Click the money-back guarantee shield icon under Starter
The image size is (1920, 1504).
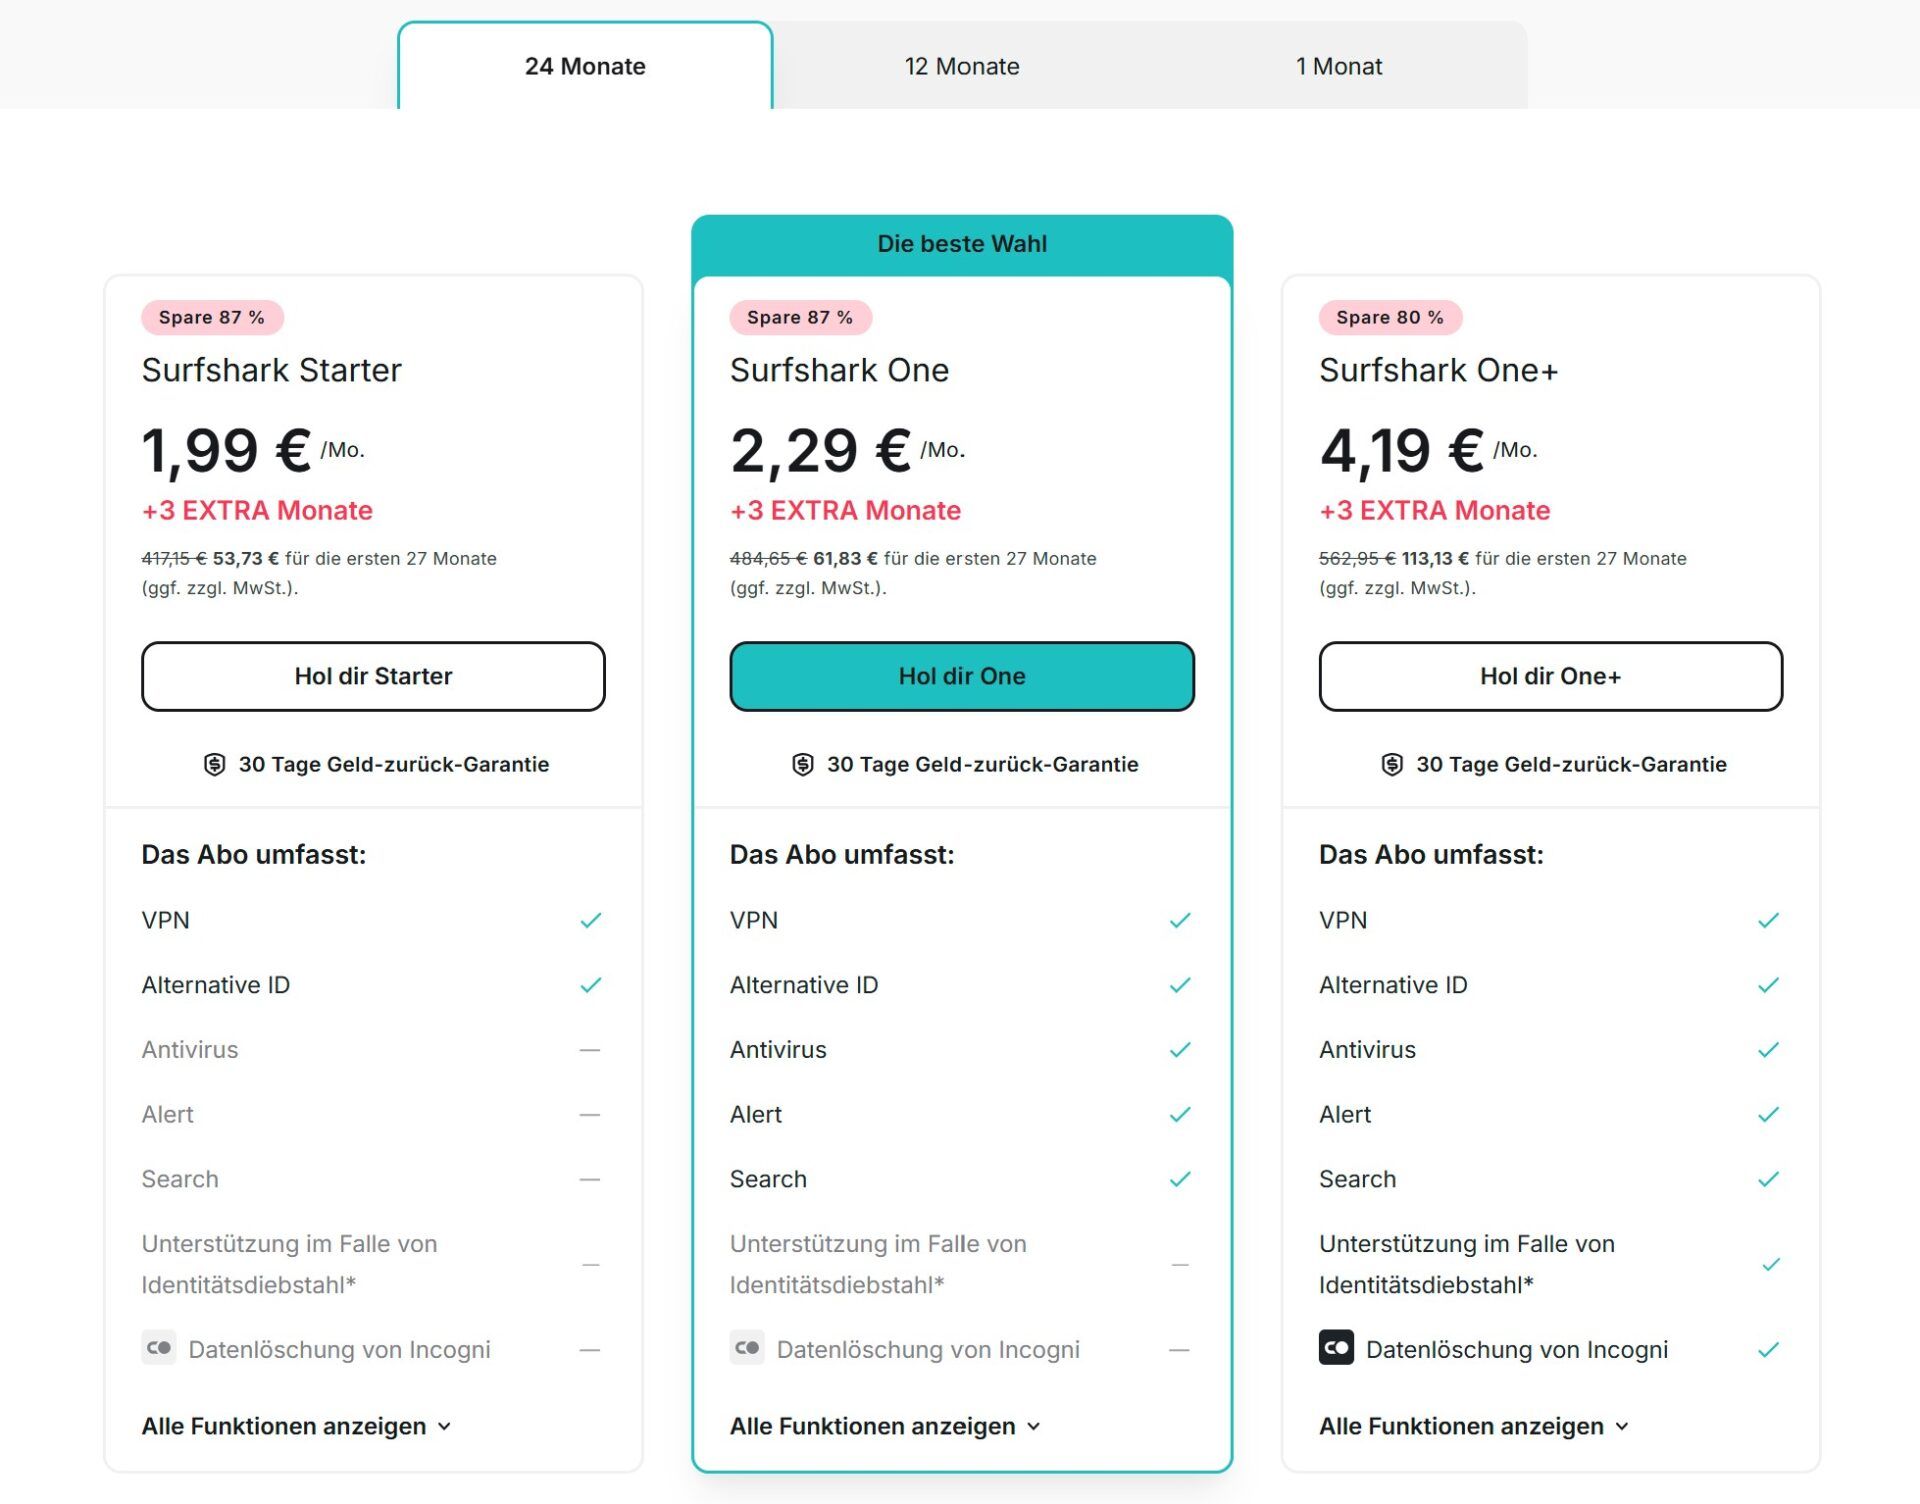point(213,764)
